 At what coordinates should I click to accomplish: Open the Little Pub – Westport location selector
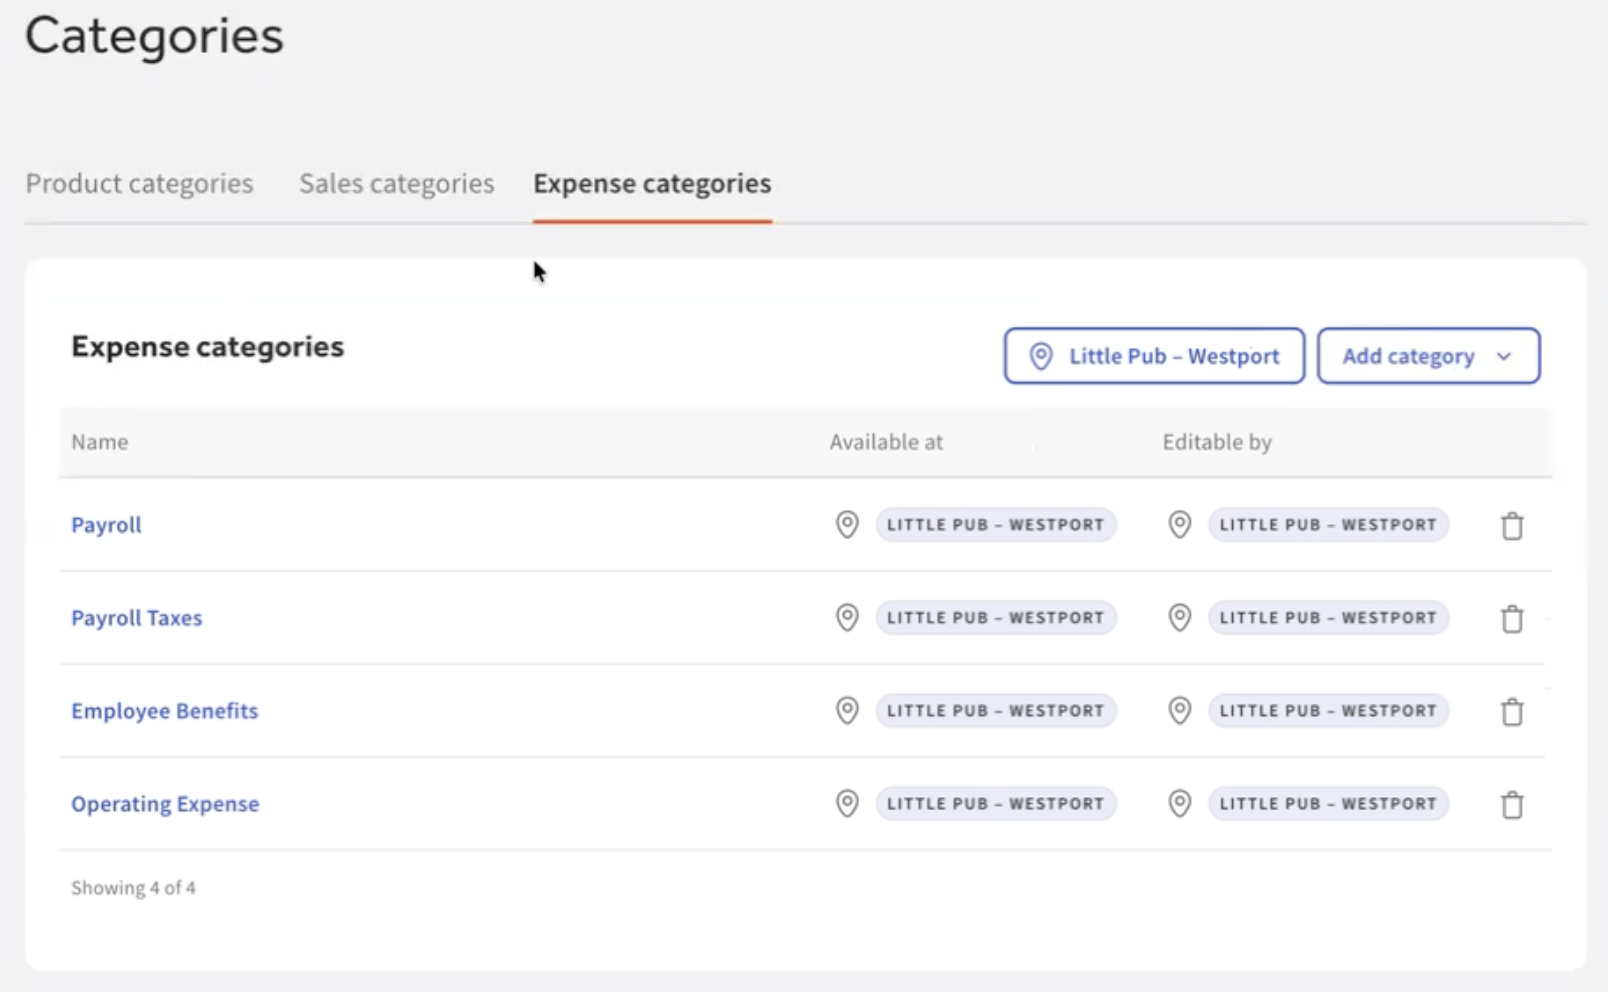(1154, 356)
